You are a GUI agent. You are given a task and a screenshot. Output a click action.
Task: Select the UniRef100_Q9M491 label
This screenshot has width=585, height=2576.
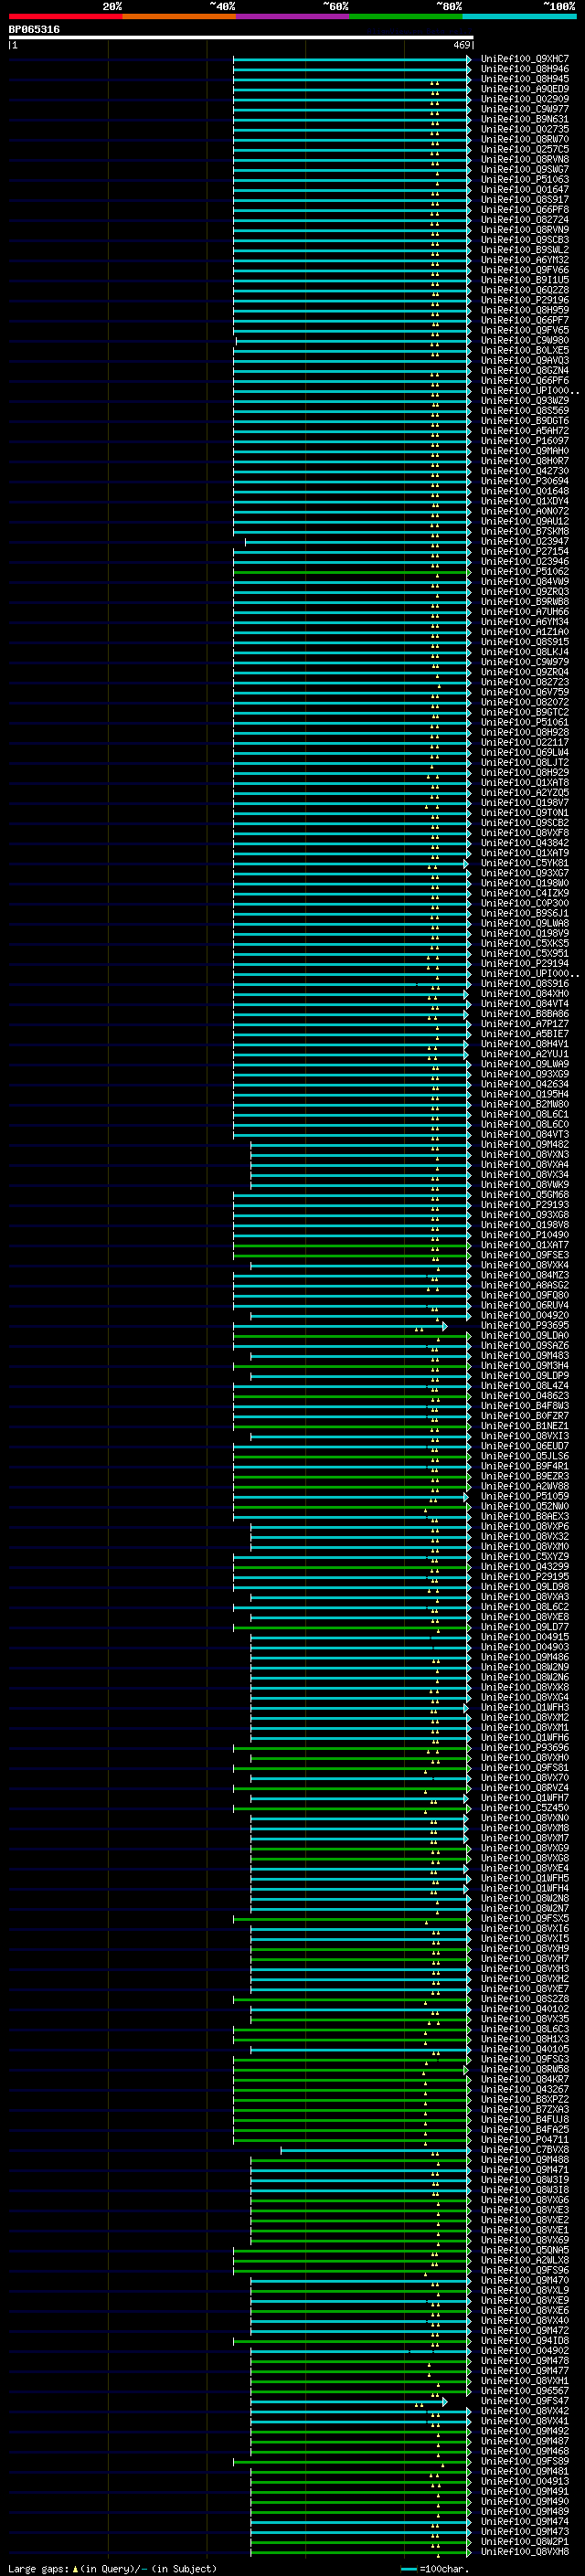coord(524,2492)
